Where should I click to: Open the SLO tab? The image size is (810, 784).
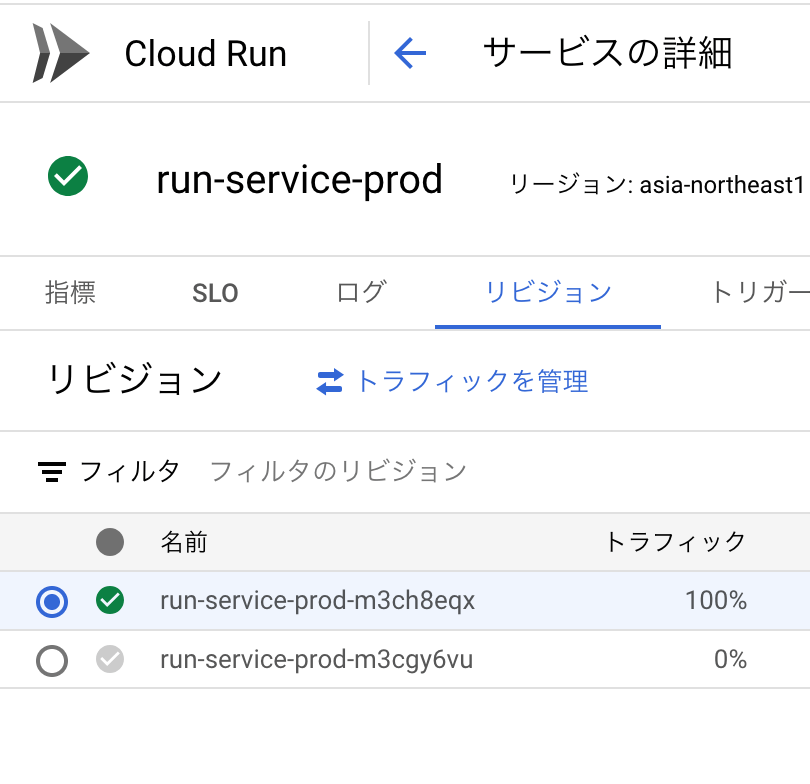pos(215,293)
